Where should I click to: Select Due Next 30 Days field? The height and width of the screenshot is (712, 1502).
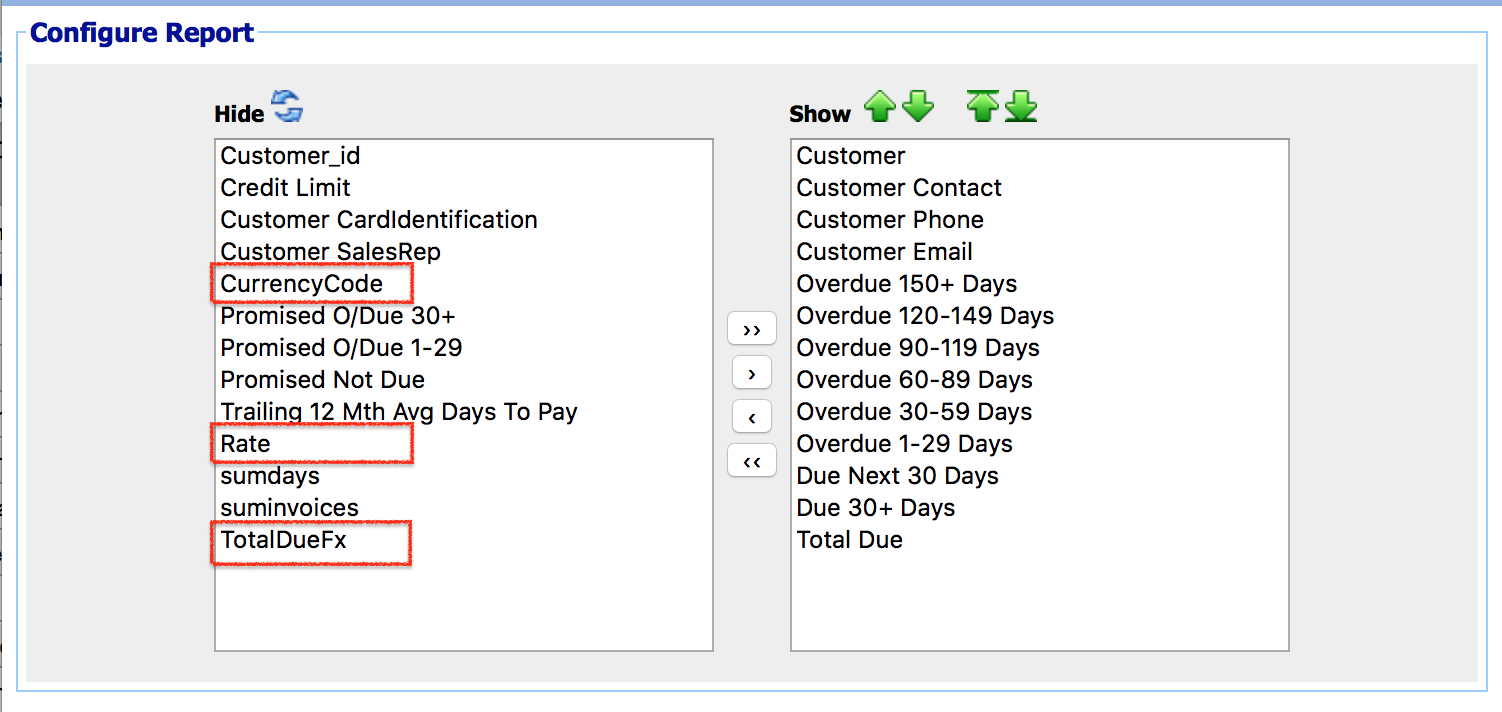[x=1040, y=476]
